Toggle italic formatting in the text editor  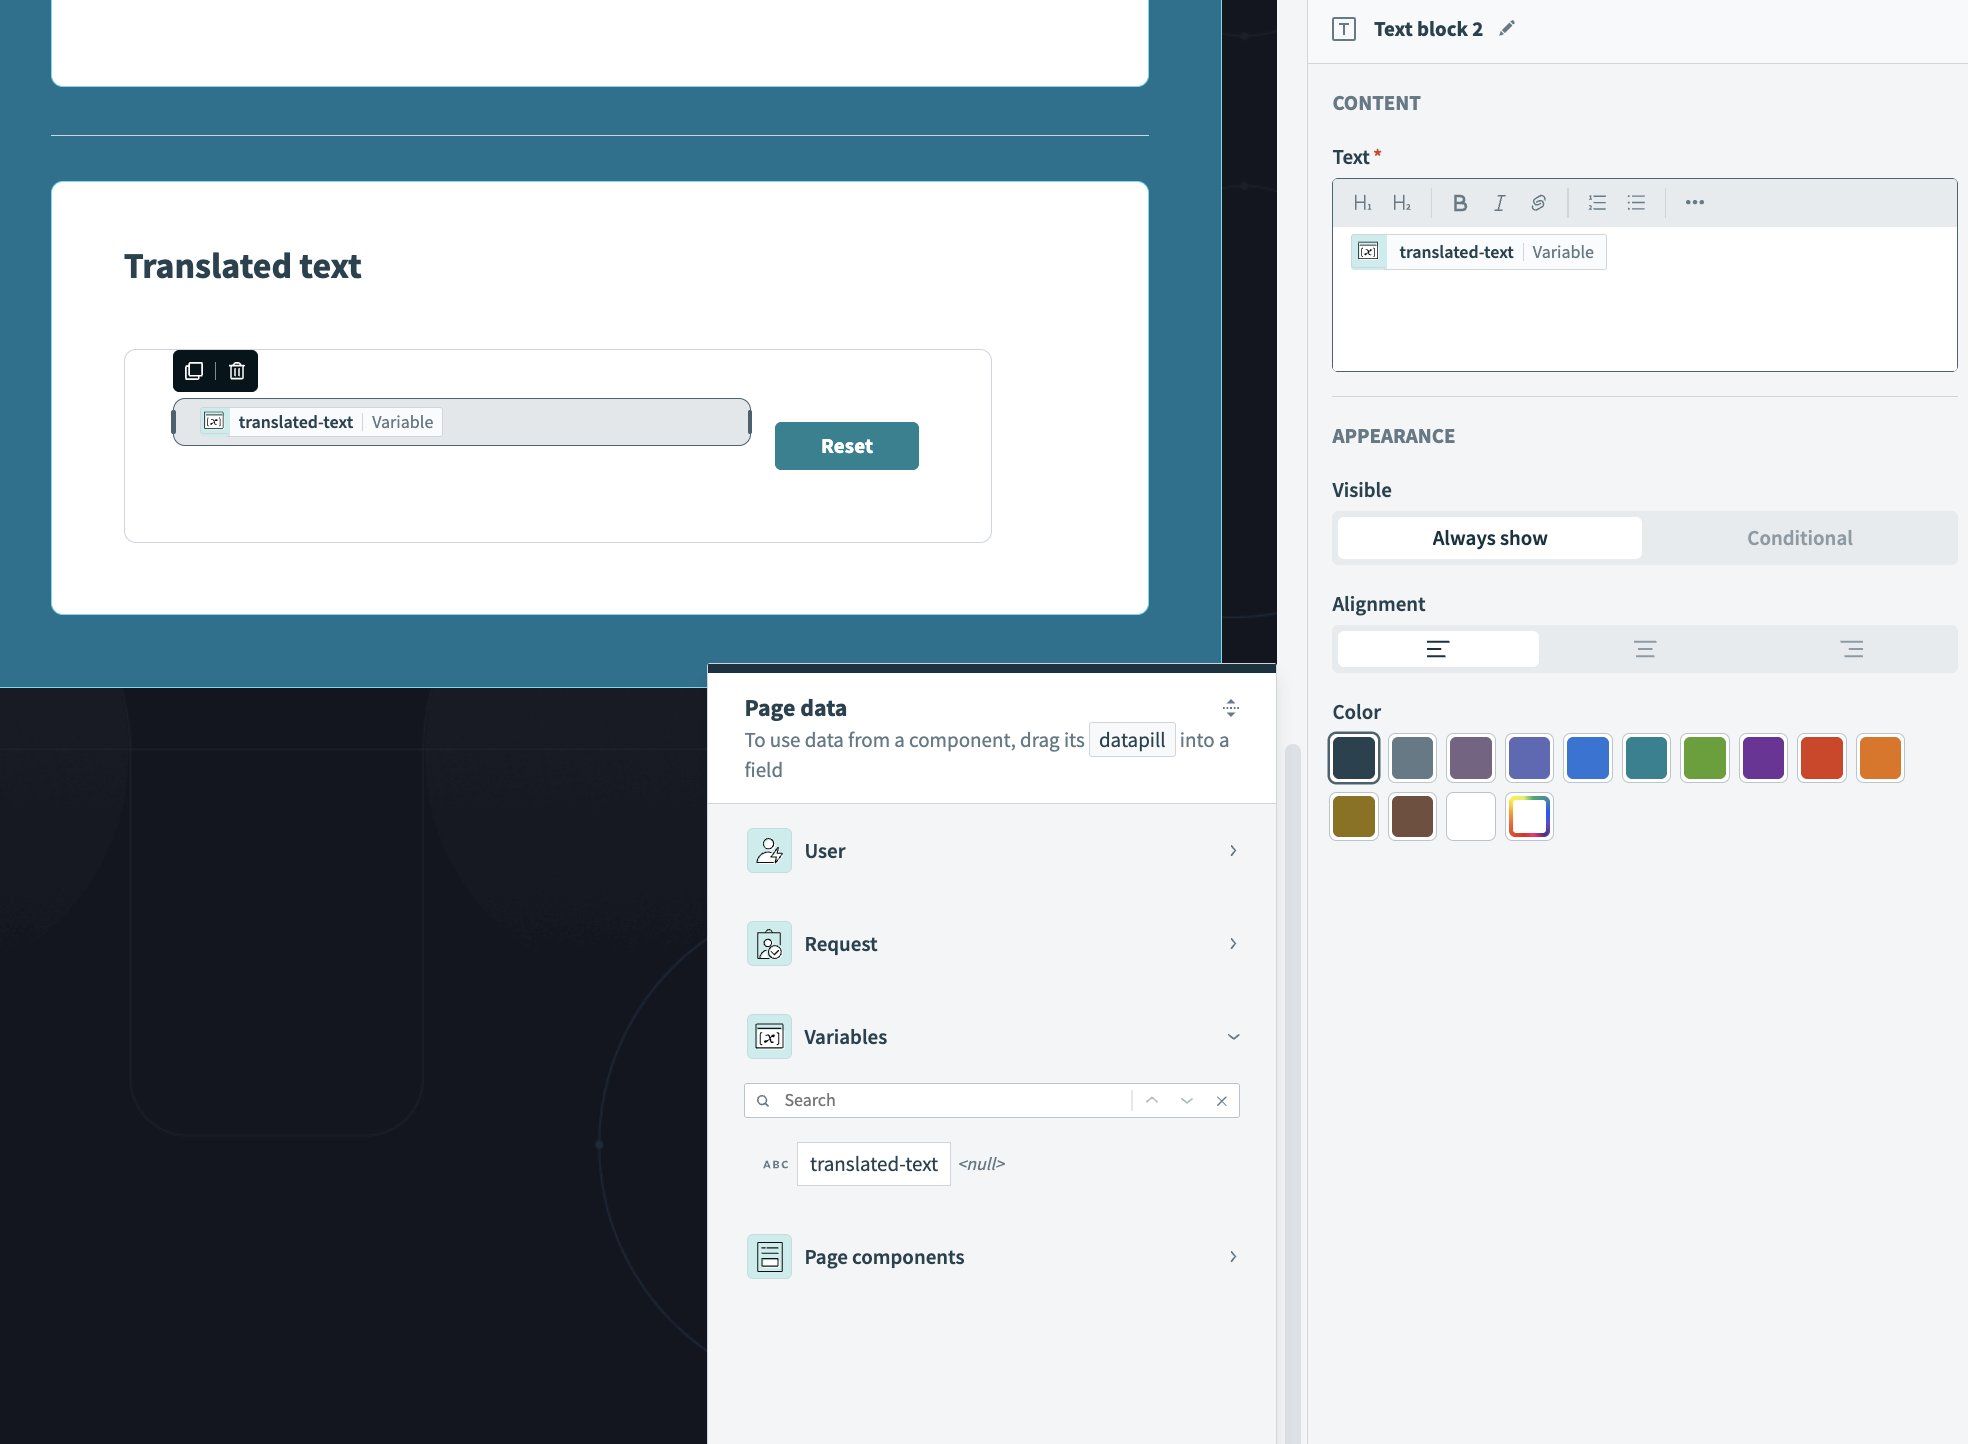point(1499,203)
